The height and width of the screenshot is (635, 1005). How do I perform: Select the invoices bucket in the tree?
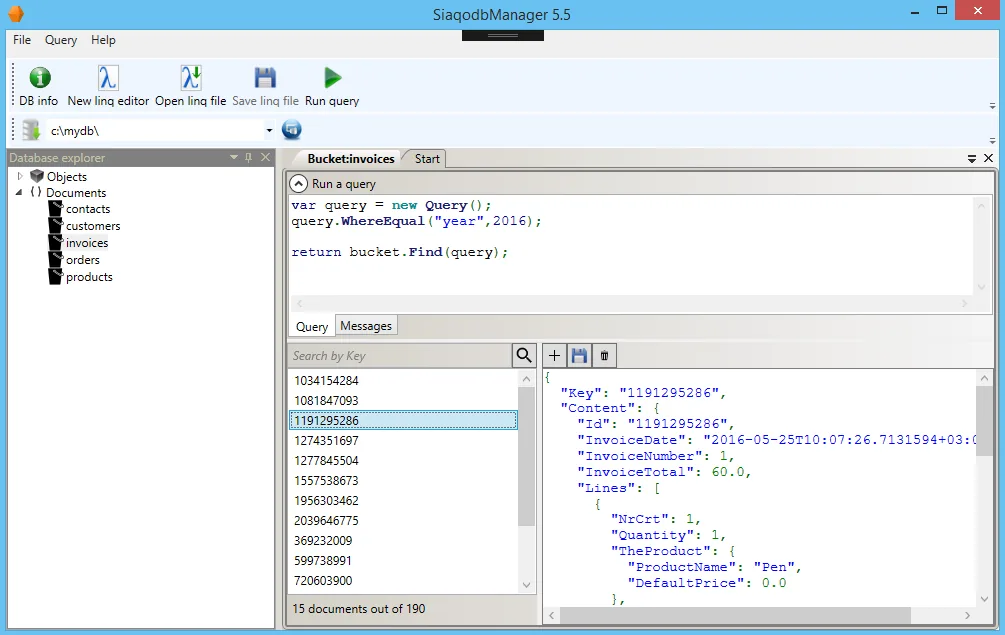[x=87, y=243]
